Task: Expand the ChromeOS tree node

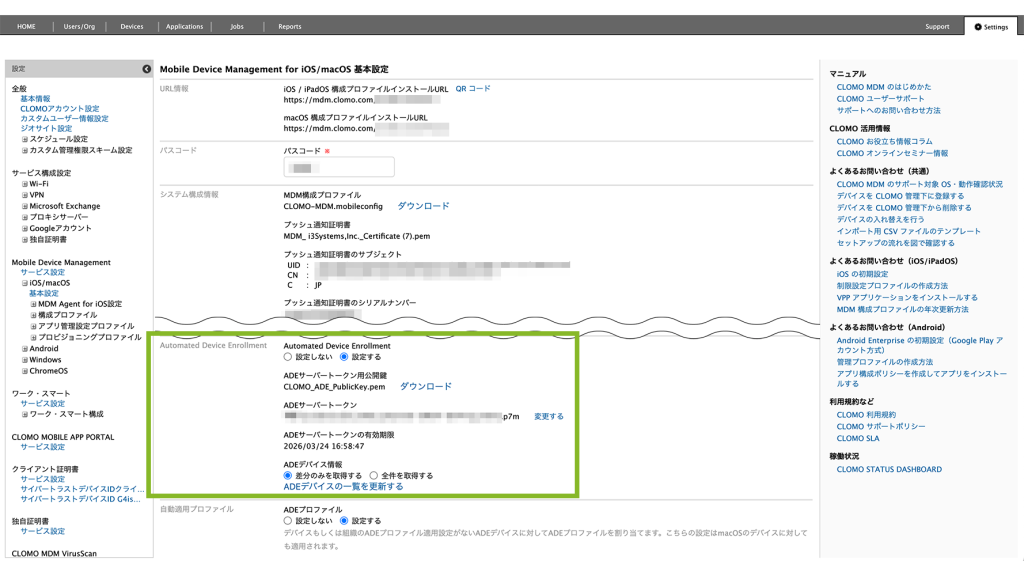Action: [25, 371]
